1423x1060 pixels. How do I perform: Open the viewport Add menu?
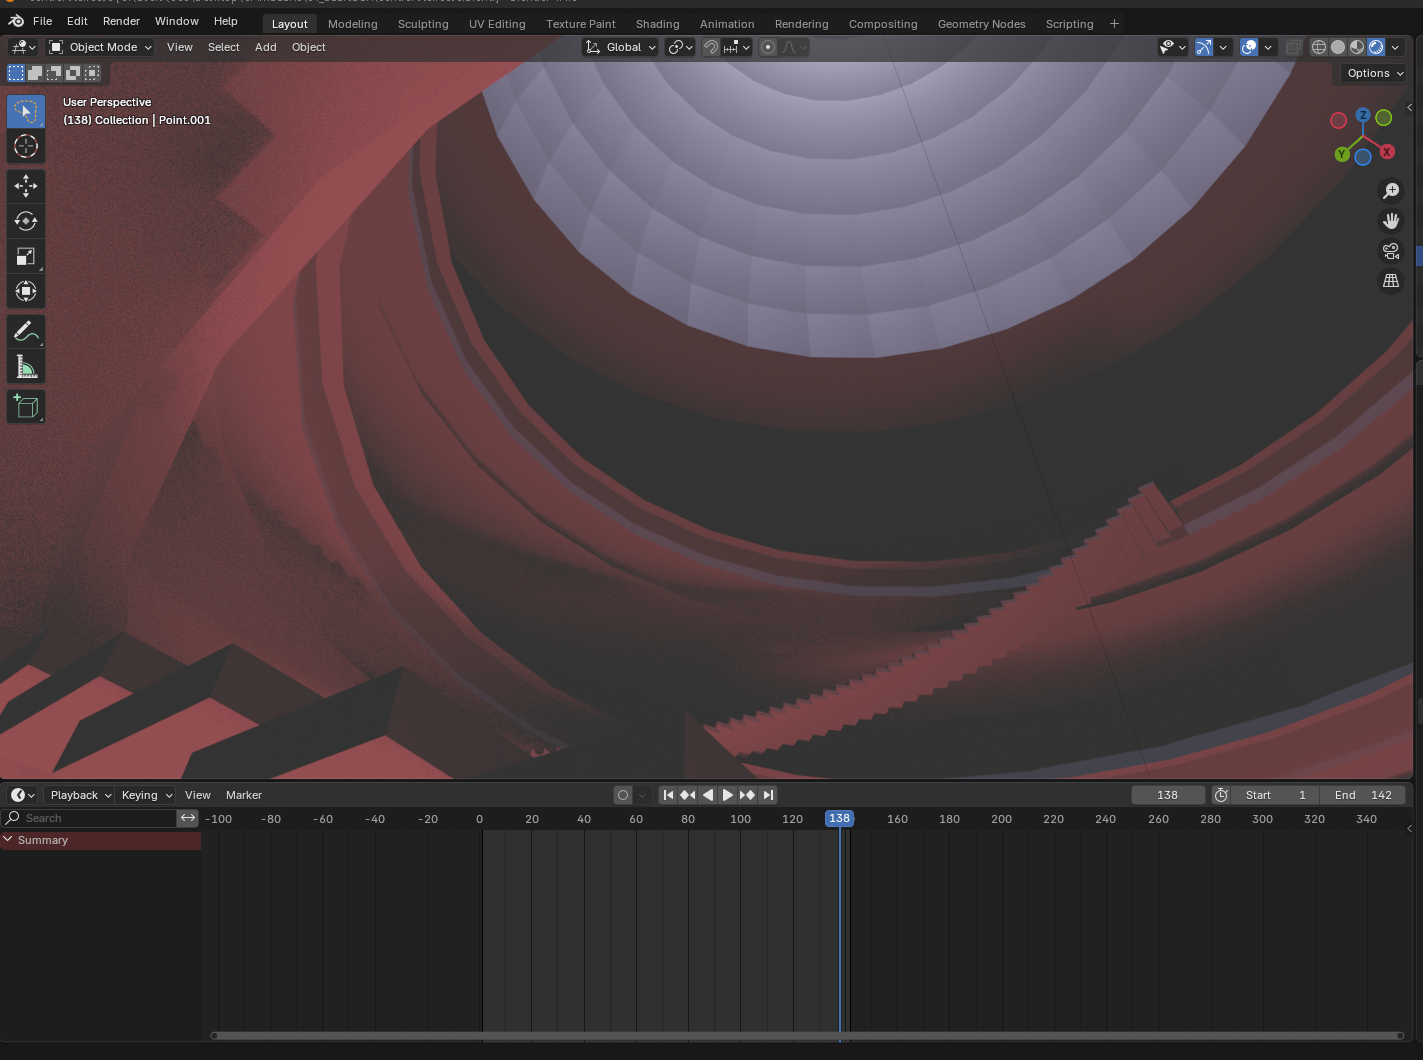tap(266, 47)
